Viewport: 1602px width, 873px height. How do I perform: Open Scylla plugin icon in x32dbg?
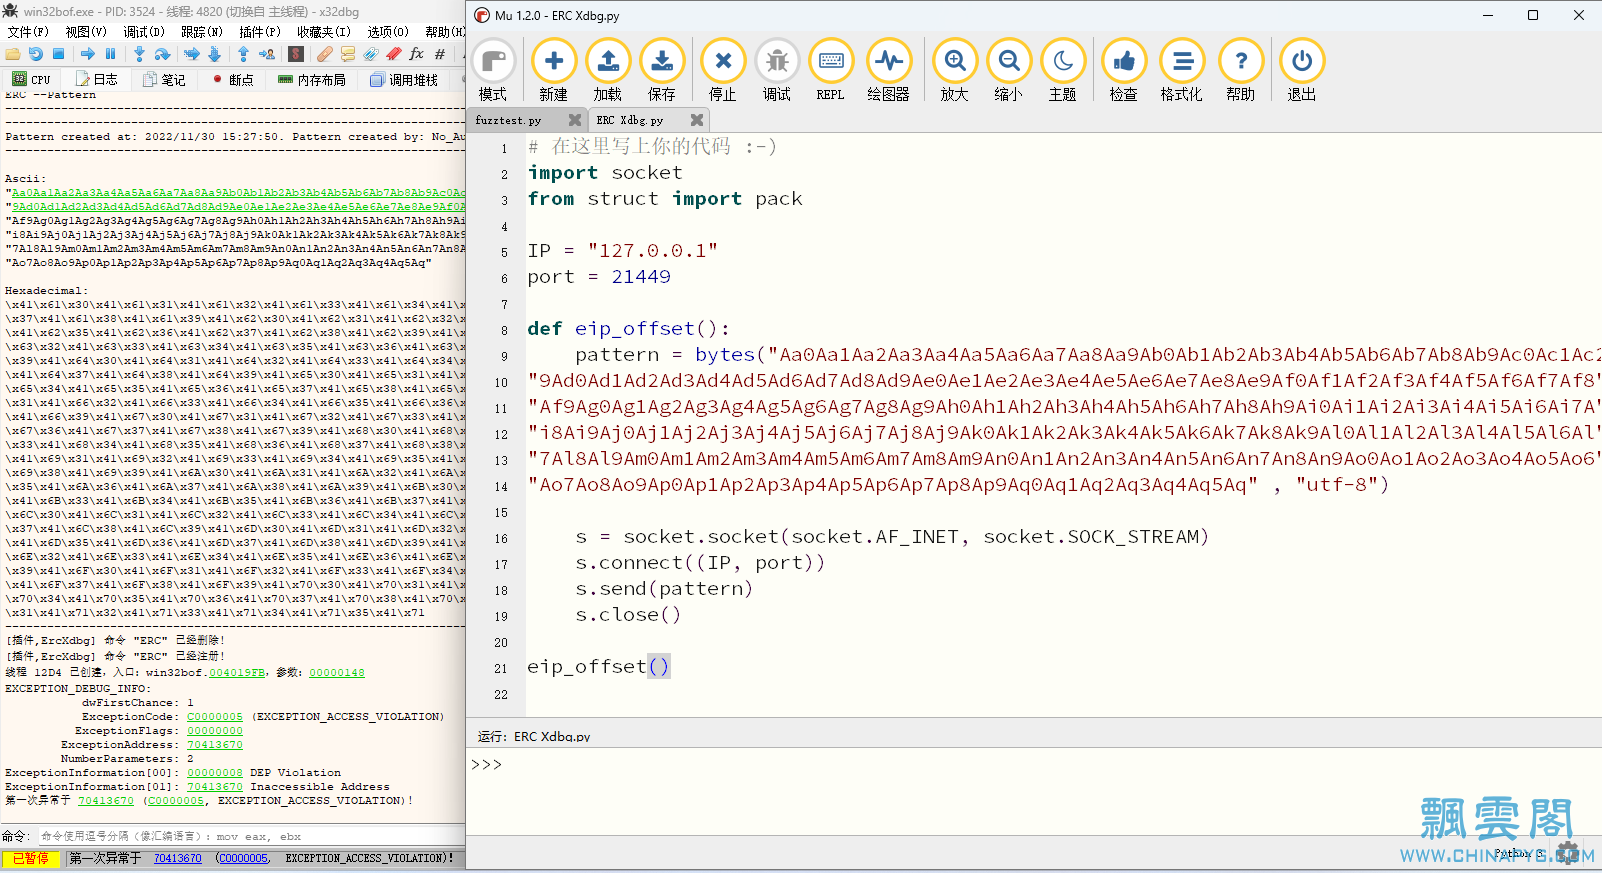click(x=296, y=54)
